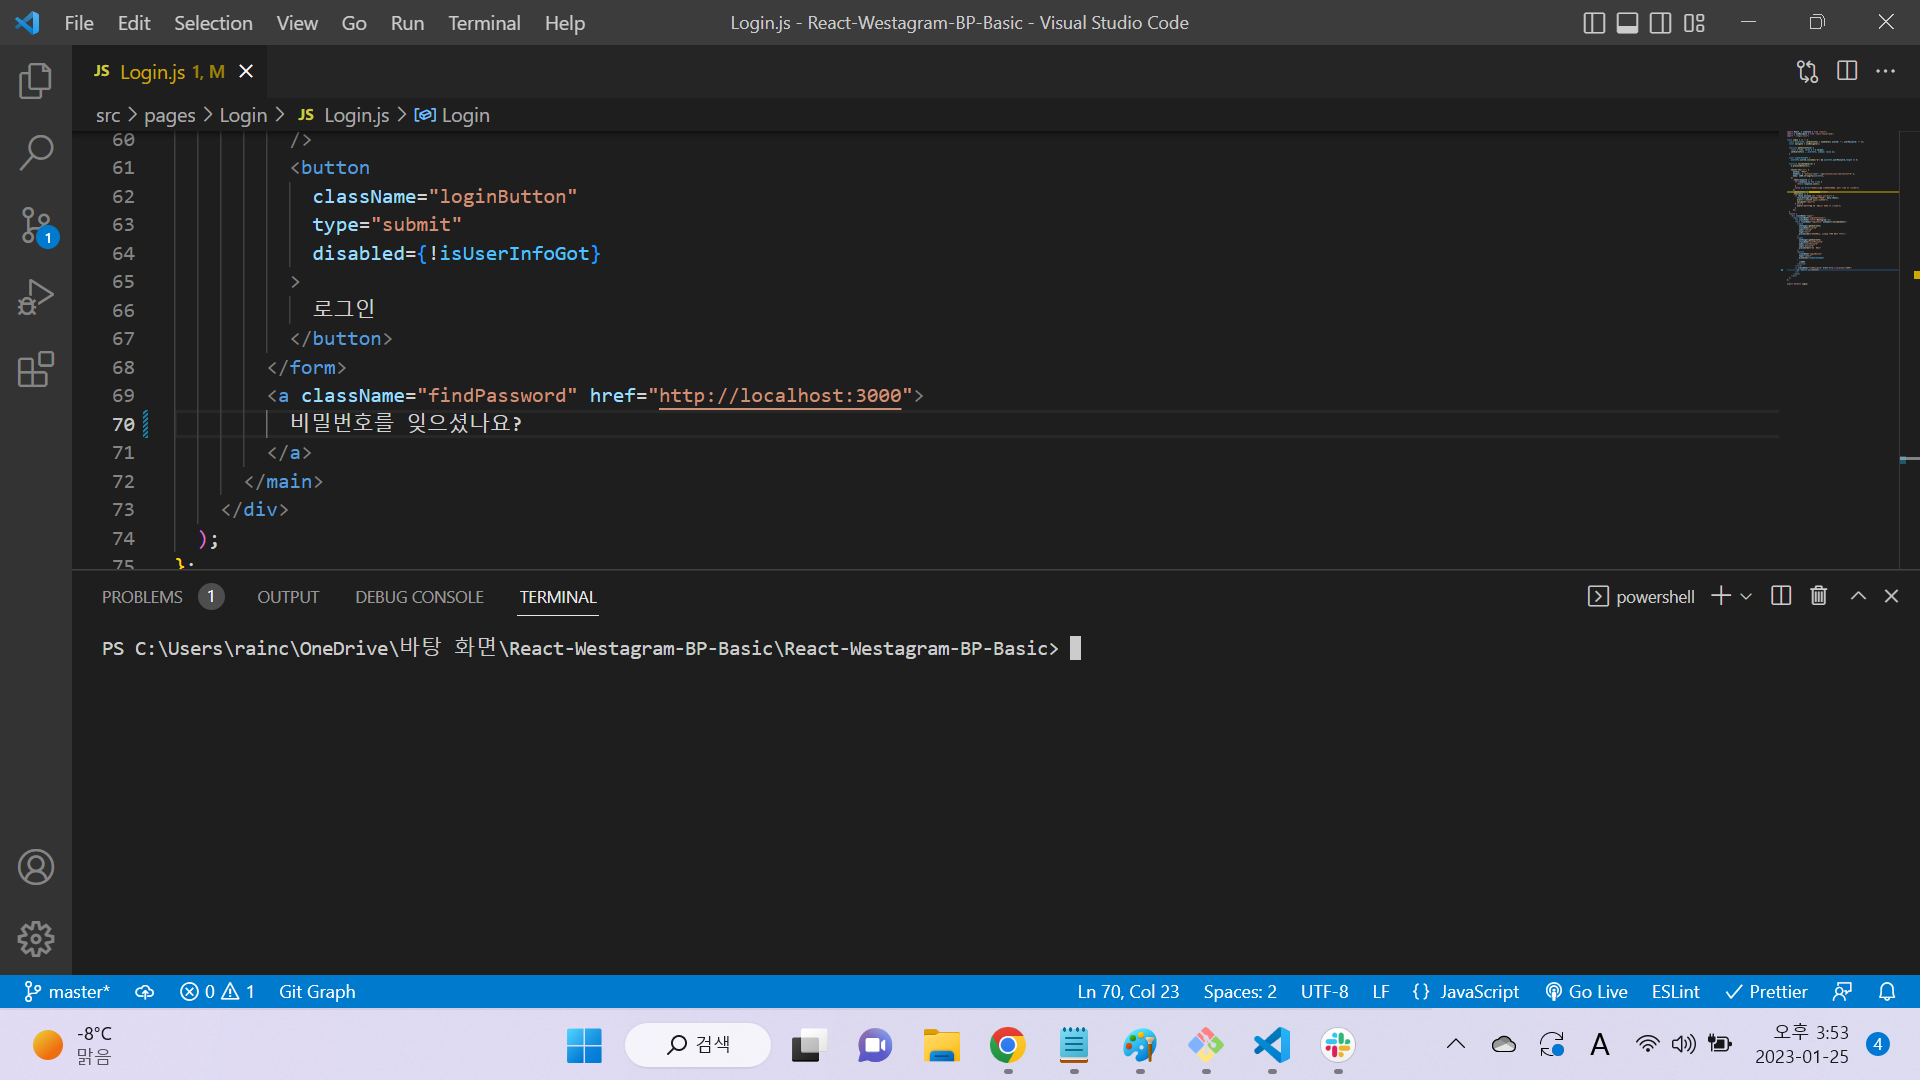Click Go Live in status bar
Image resolution: width=1920 pixels, height=1080 pixels.
coord(1587,991)
